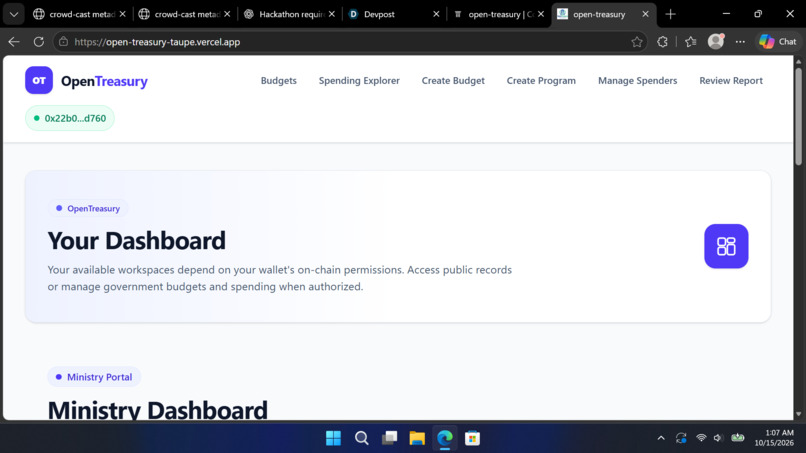Focus the address bar URL field
Screen dimensions: 806x453
(x=350, y=42)
